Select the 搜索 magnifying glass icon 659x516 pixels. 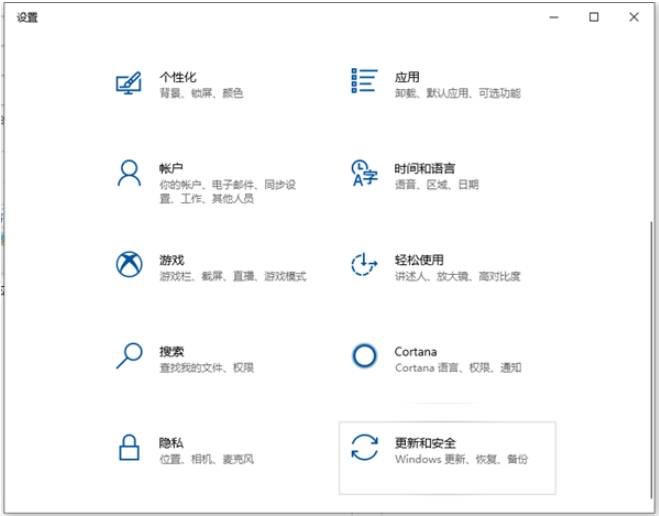click(129, 356)
